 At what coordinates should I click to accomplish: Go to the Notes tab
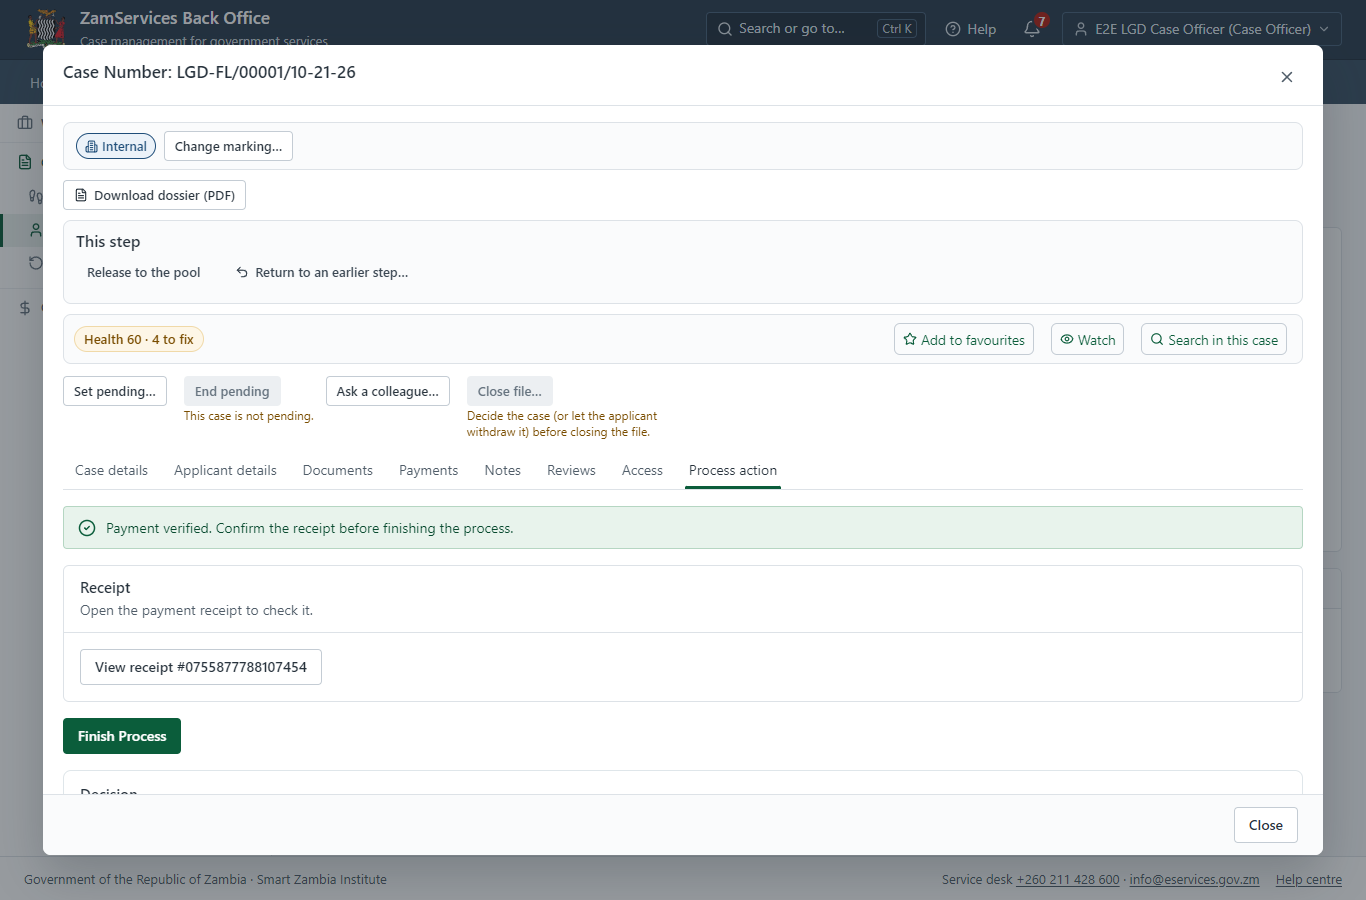pyautogui.click(x=503, y=471)
